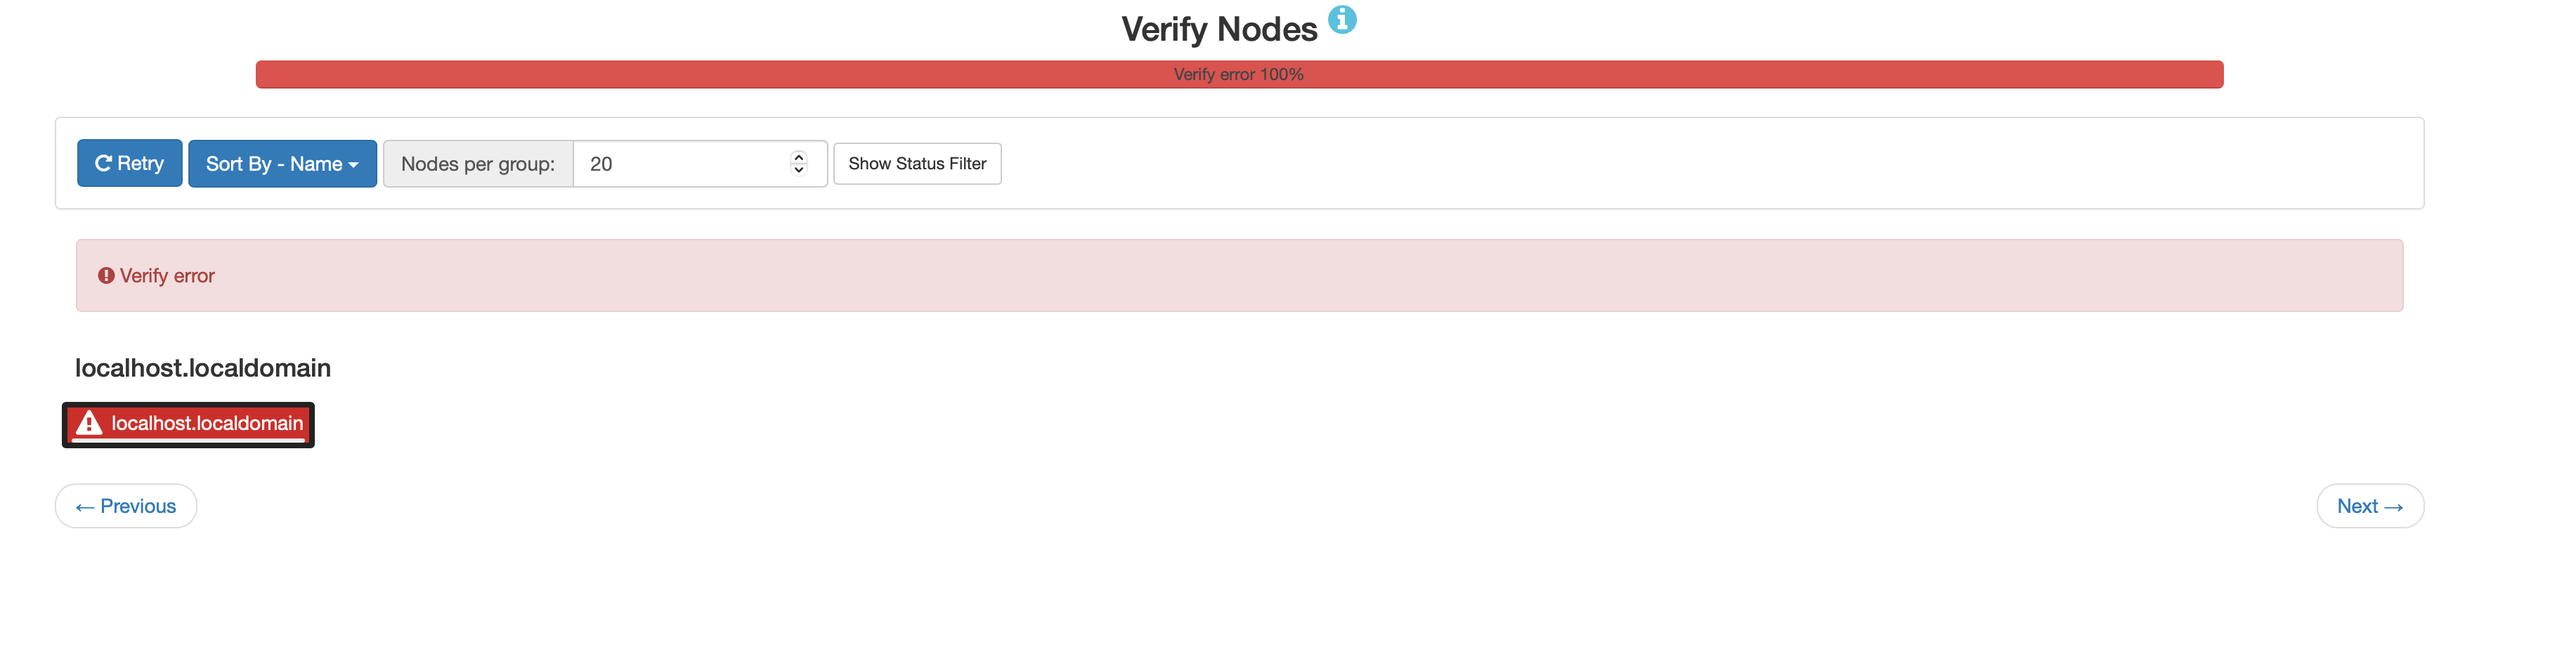This screenshot has width=2576, height=645.
Task: Go to the Next step
Action: (2370, 506)
